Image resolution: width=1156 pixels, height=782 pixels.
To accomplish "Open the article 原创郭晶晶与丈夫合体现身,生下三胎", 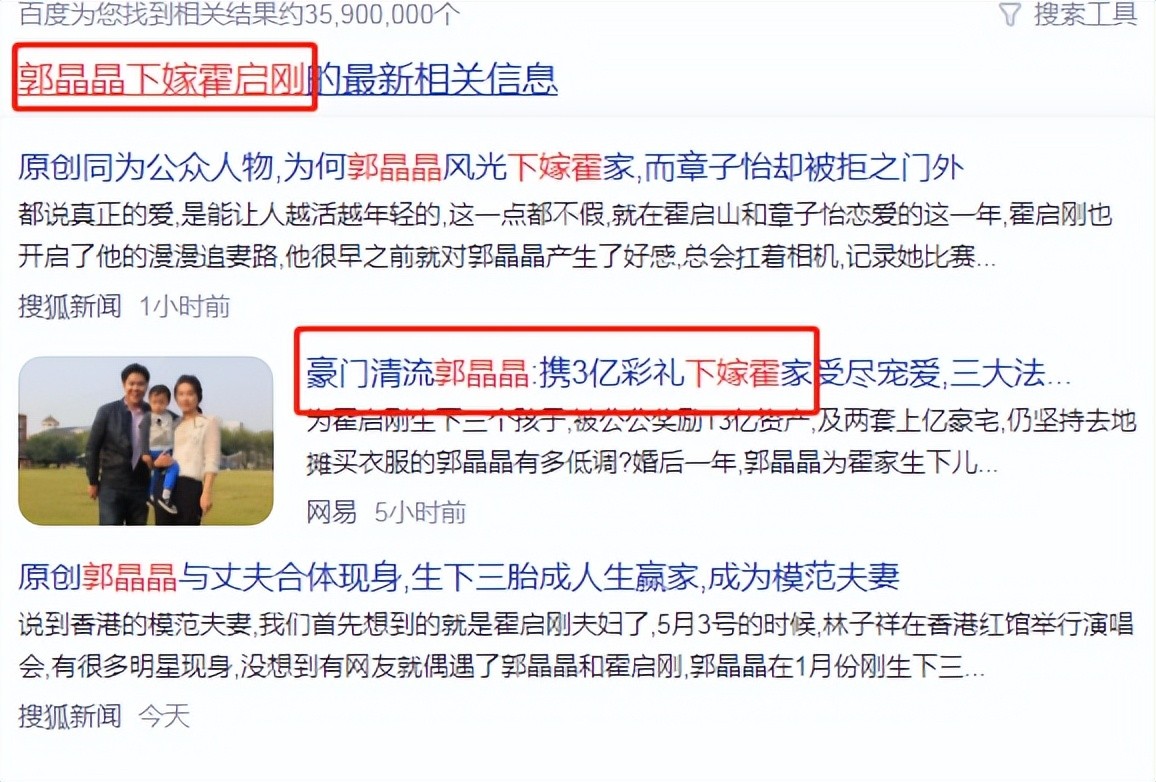I will pos(459,576).
